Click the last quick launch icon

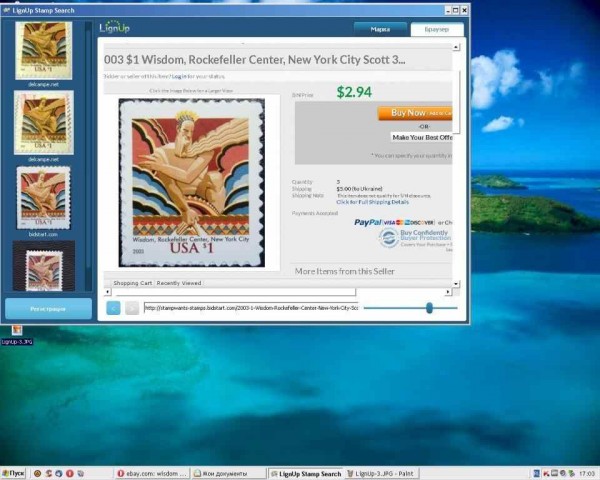(80, 473)
